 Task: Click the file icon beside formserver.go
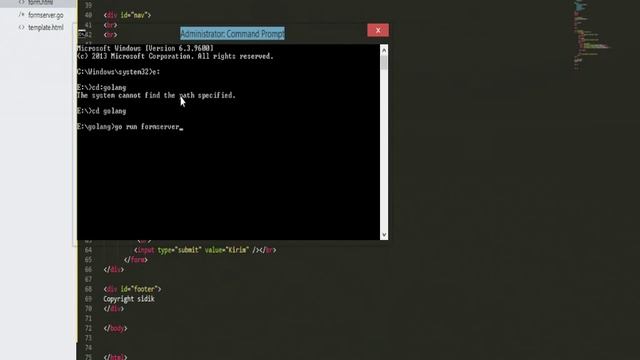pos(22,15)
